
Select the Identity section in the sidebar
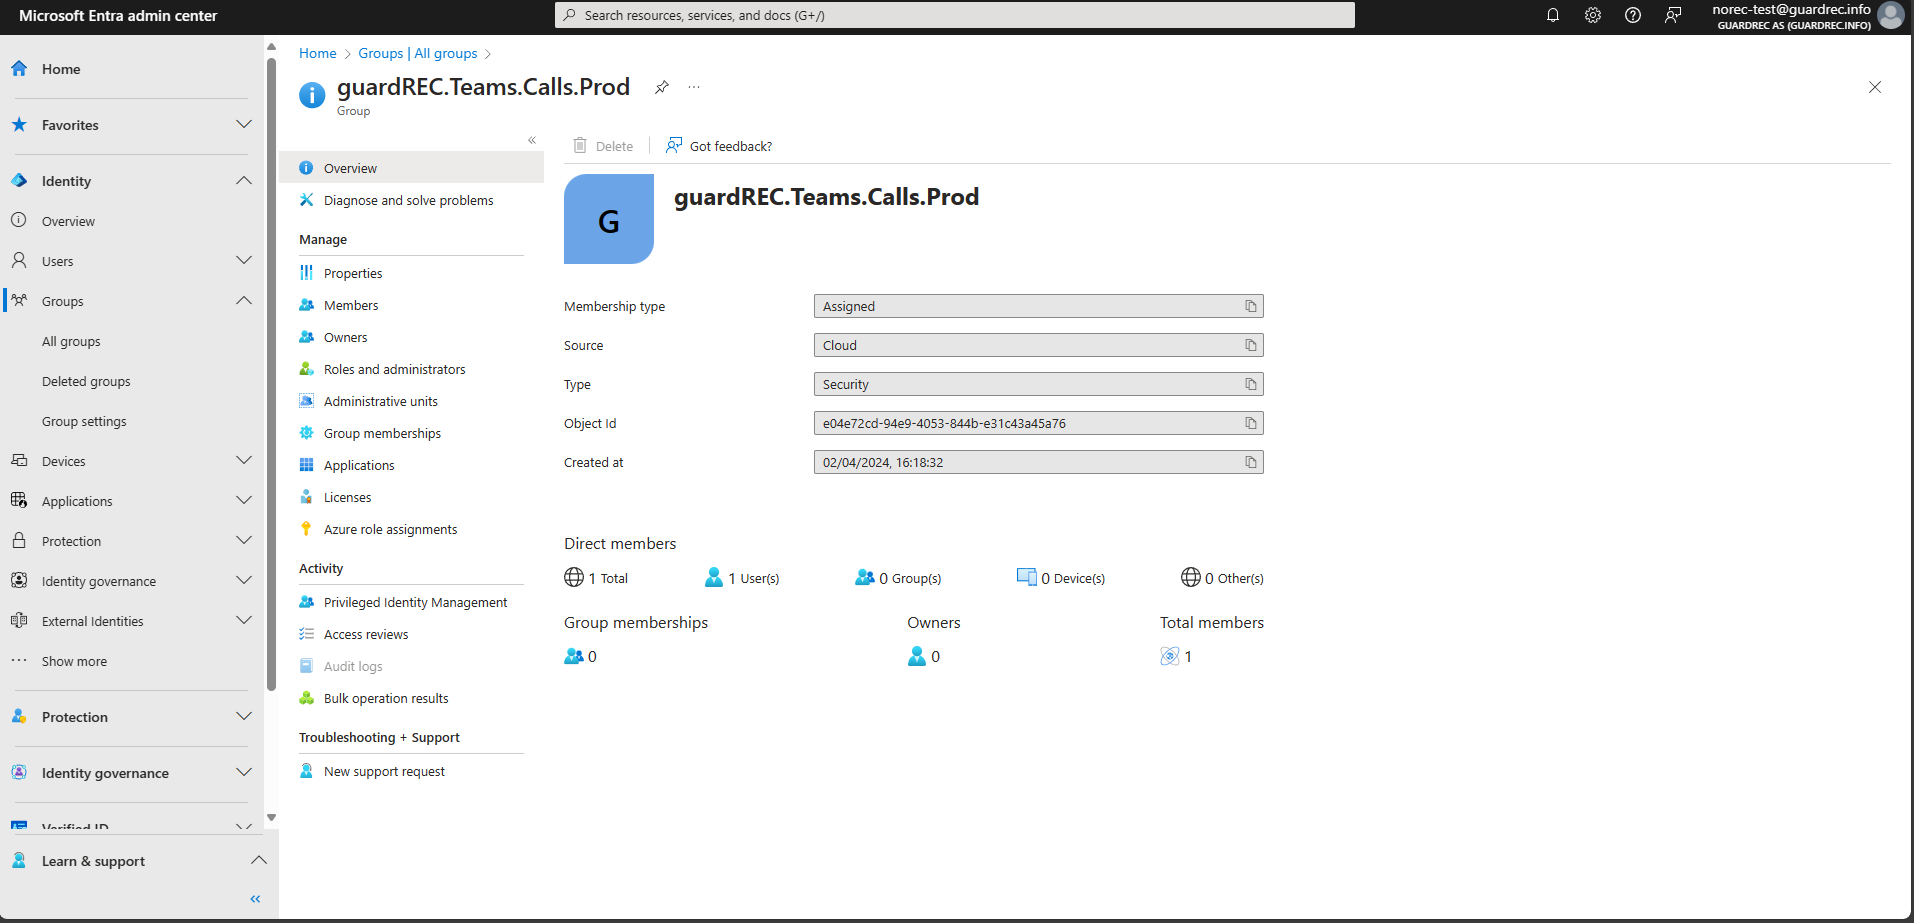(66, 180)
